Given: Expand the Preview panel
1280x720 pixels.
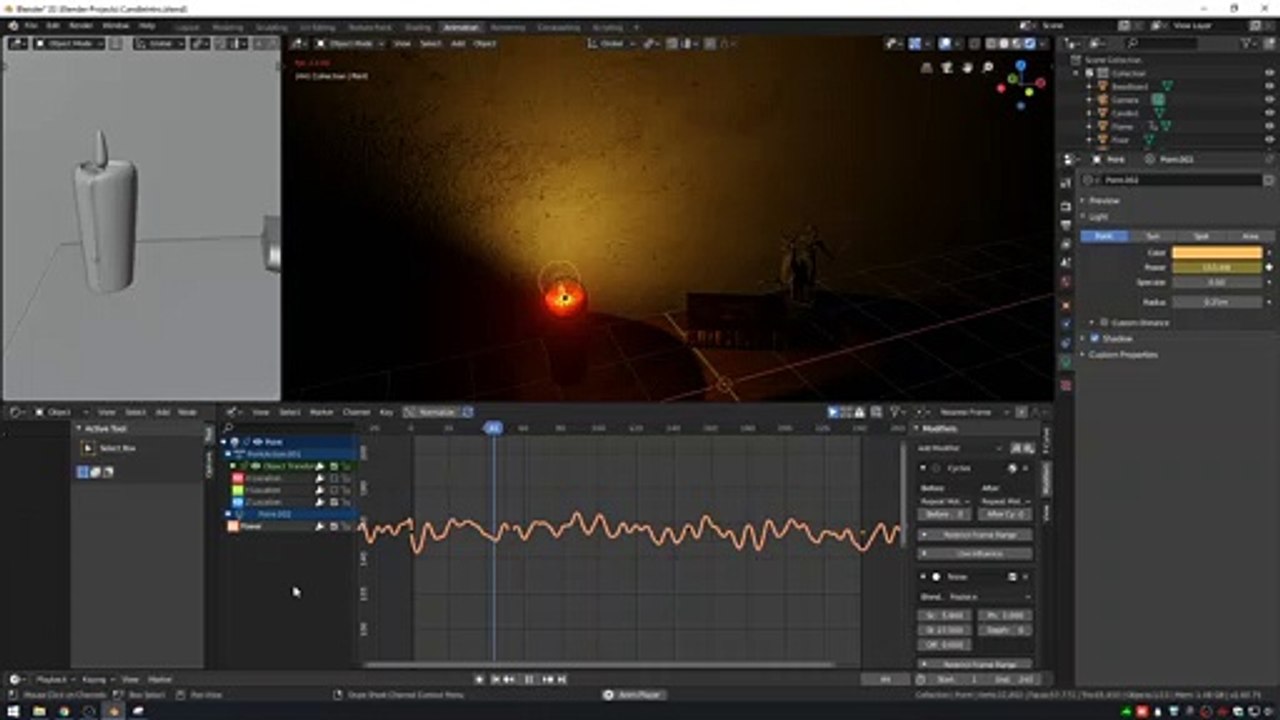Looking at the screenshot, I should pos(1104,200).
